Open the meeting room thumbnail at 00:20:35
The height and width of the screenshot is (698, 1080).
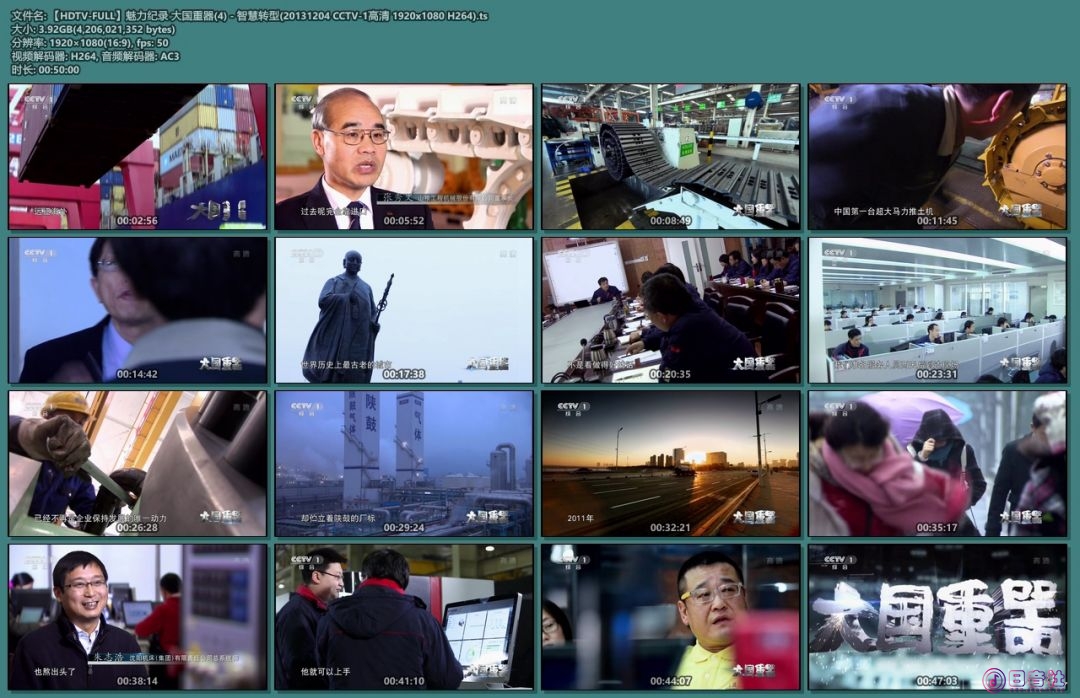(x=671, y=310)
